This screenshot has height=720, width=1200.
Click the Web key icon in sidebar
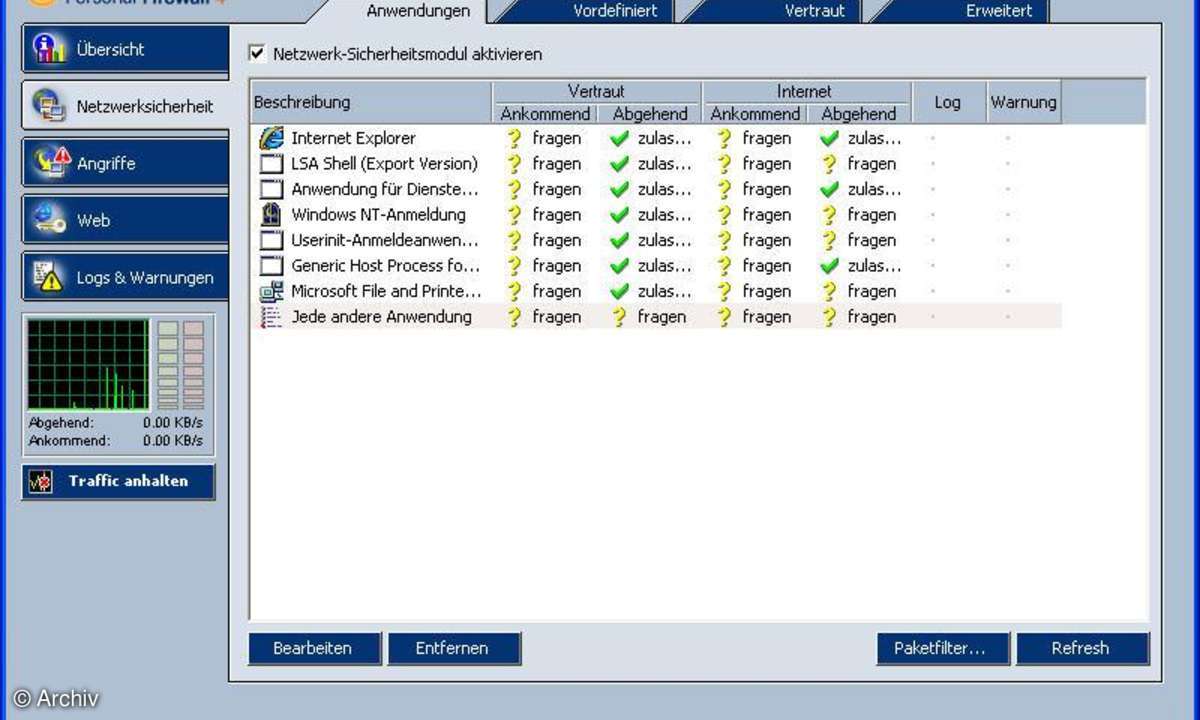pyautogui.click(x=50, y=220)
